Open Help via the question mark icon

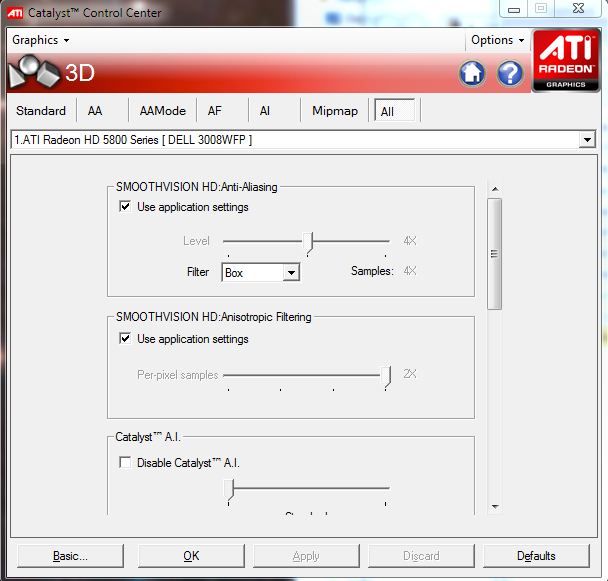[510, 73]
